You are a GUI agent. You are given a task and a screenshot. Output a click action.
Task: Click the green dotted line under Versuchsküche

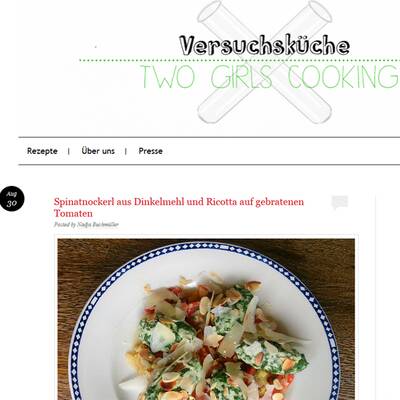point(239,60)
